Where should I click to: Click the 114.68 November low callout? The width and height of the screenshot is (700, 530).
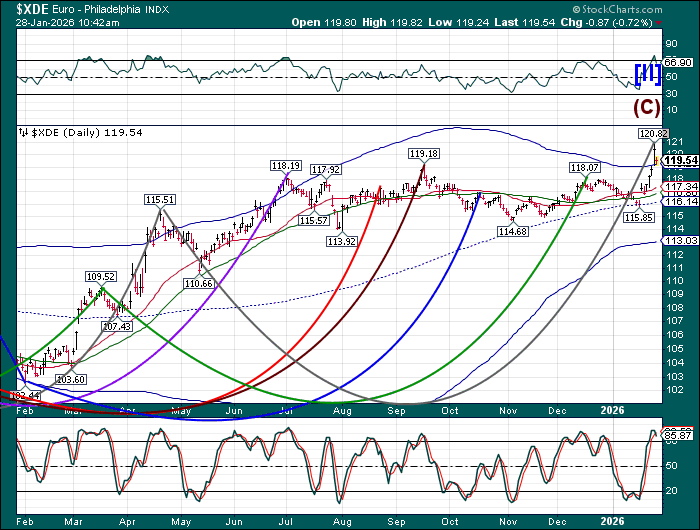(512, 232)
